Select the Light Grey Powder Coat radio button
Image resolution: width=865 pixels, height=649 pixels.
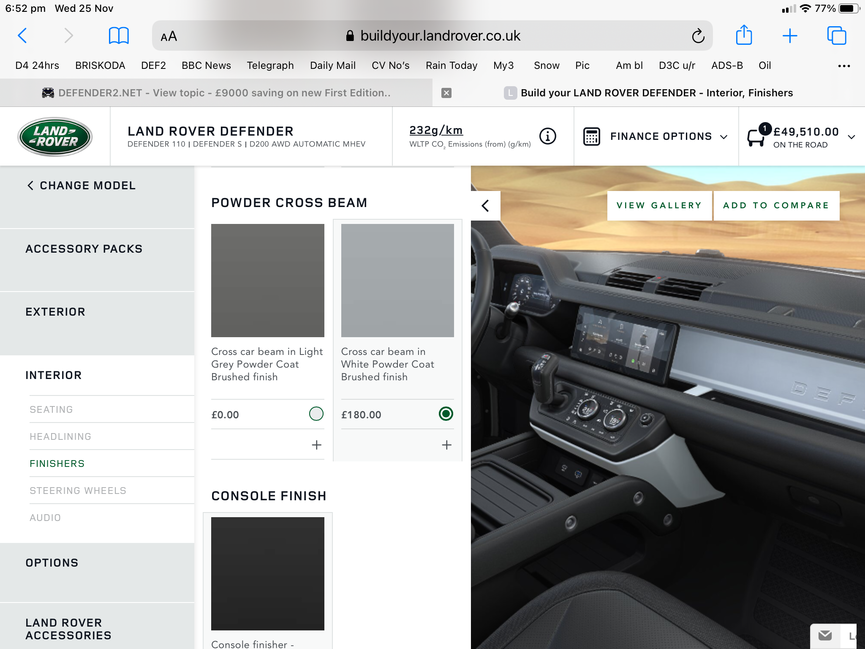pos(316,414)
